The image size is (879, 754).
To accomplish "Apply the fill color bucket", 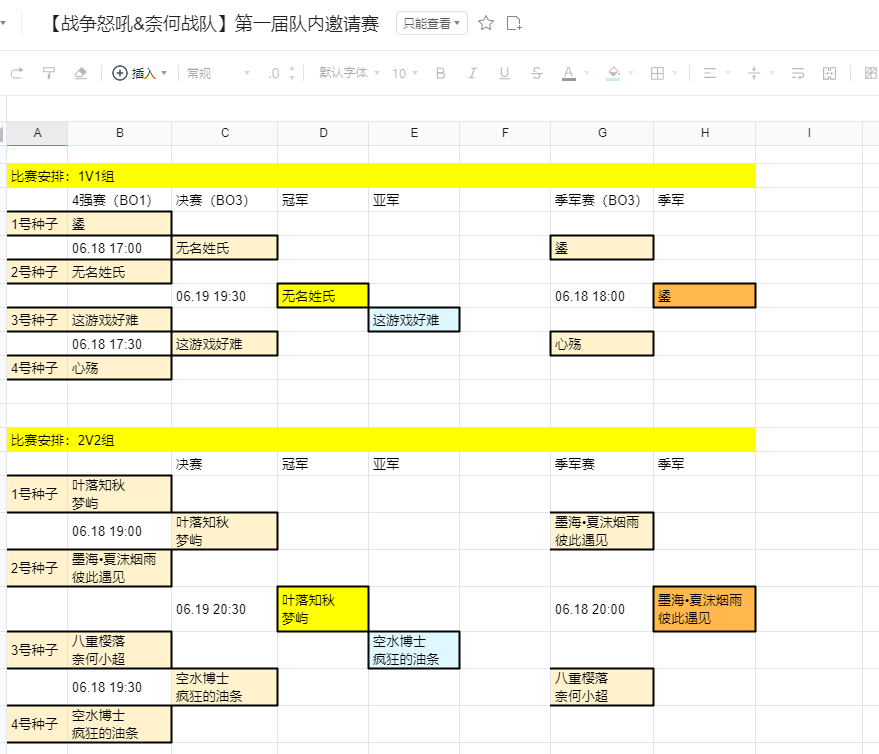I will pos(613,73).
